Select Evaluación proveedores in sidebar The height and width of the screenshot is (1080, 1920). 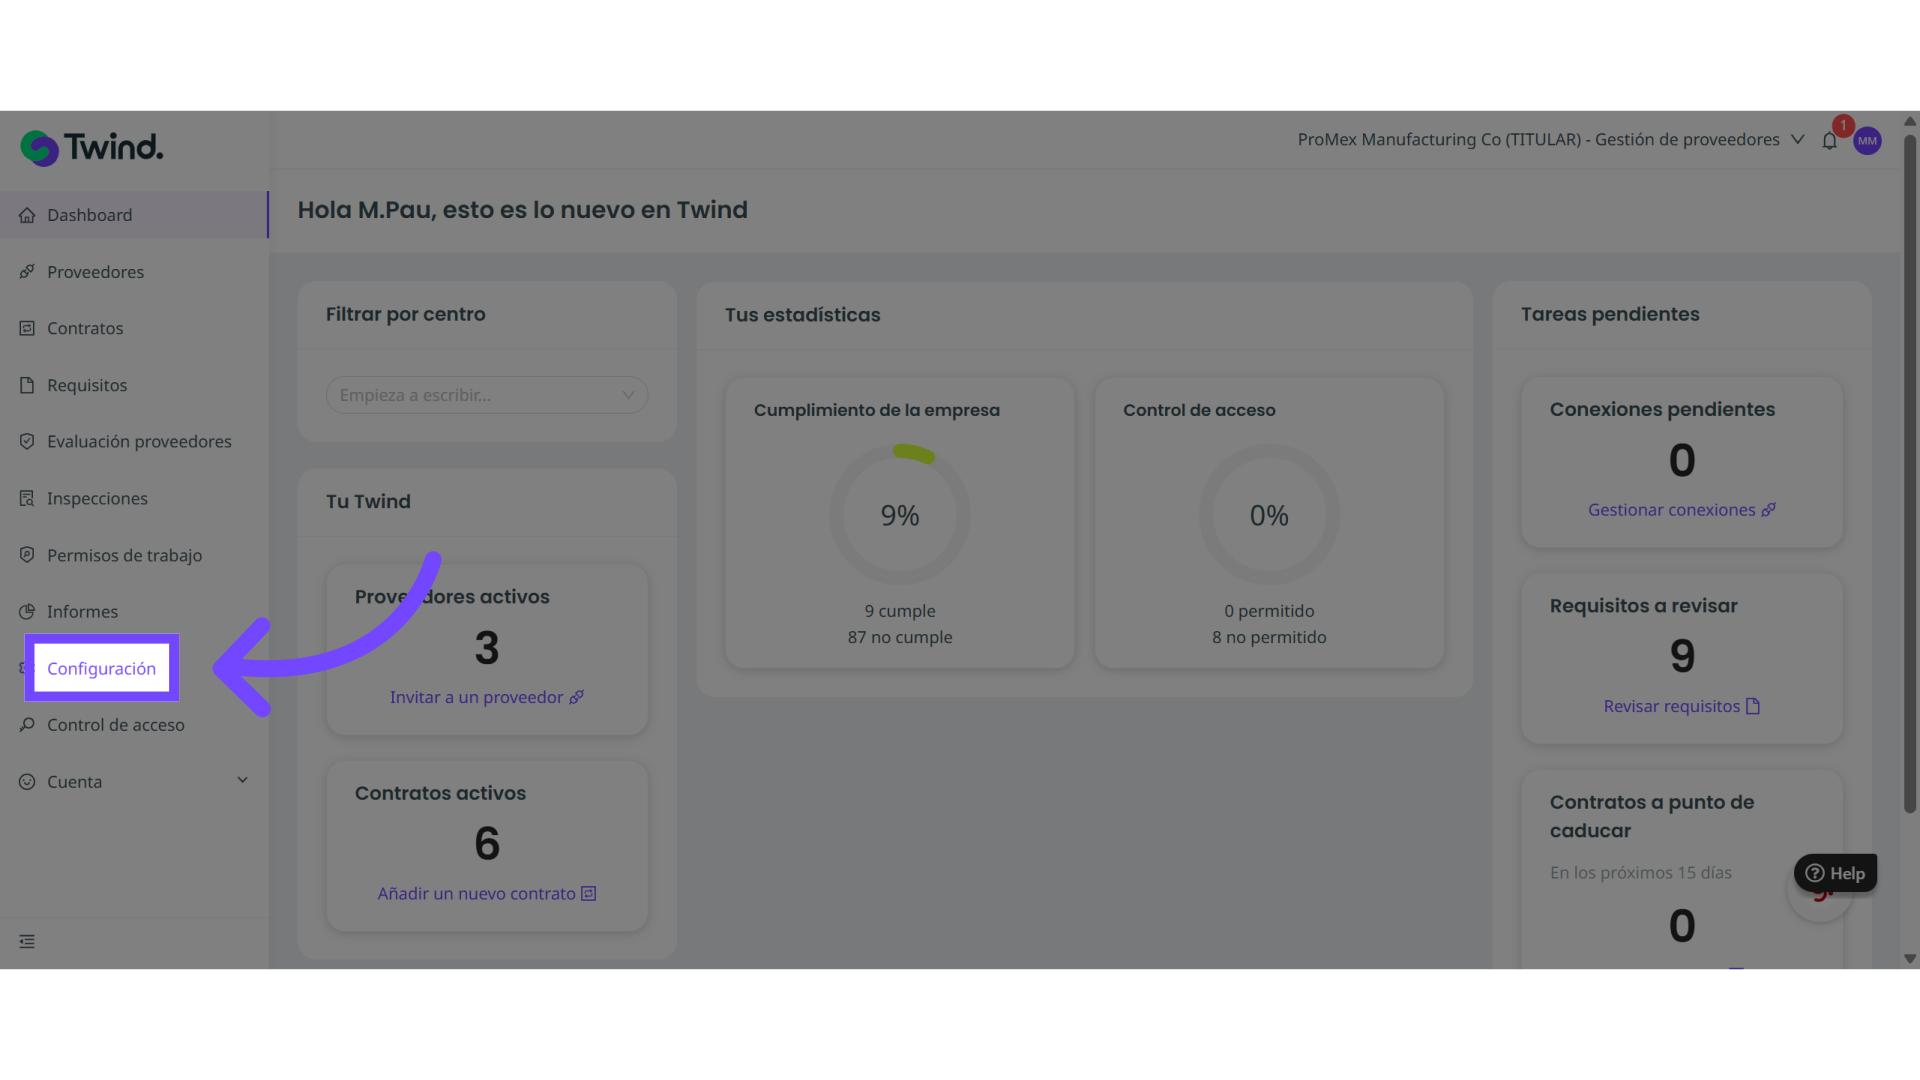[x=139, y=441]
